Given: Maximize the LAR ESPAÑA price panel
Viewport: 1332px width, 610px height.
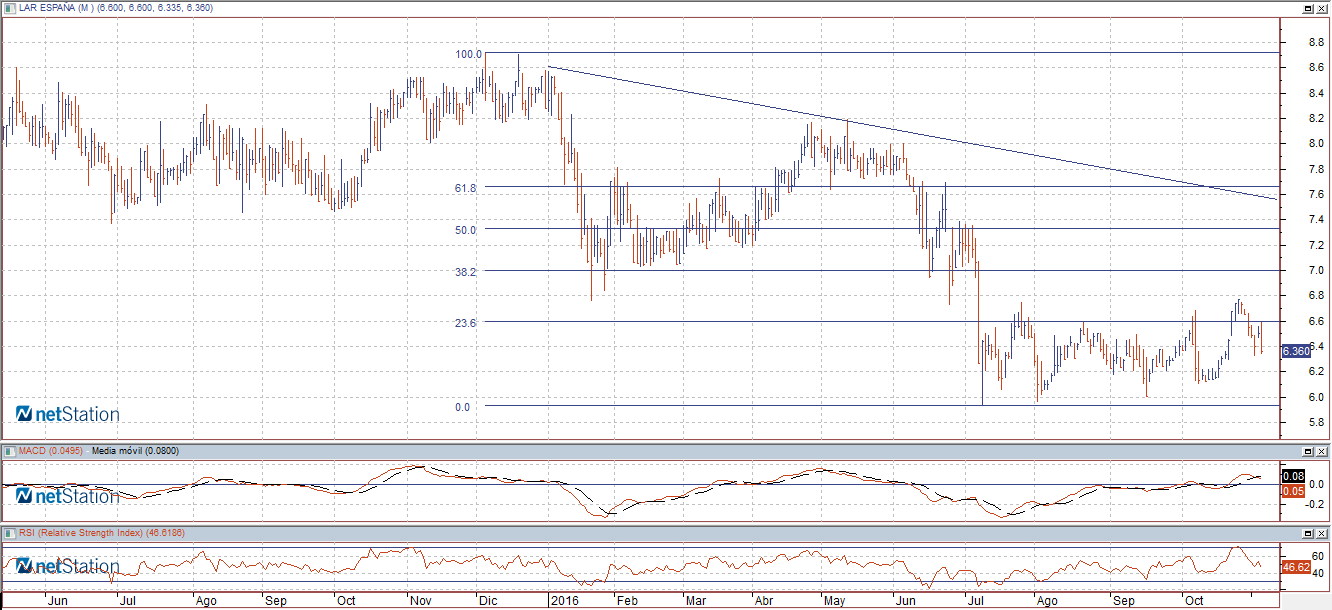Looking at the screenshot, I should tap(1306, 8).
